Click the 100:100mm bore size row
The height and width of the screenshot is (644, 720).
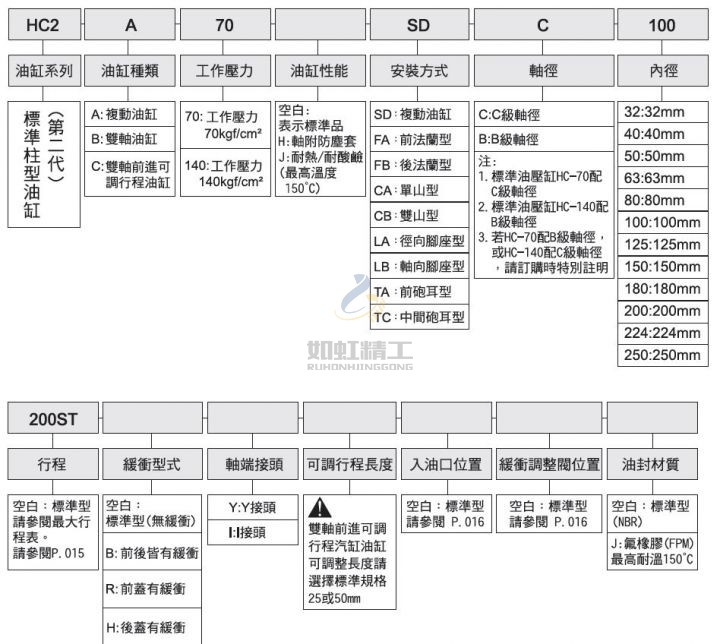(x=661, y=221)
